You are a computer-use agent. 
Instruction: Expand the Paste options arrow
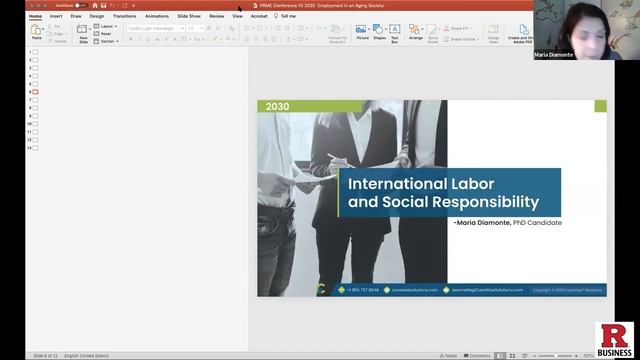43,29
